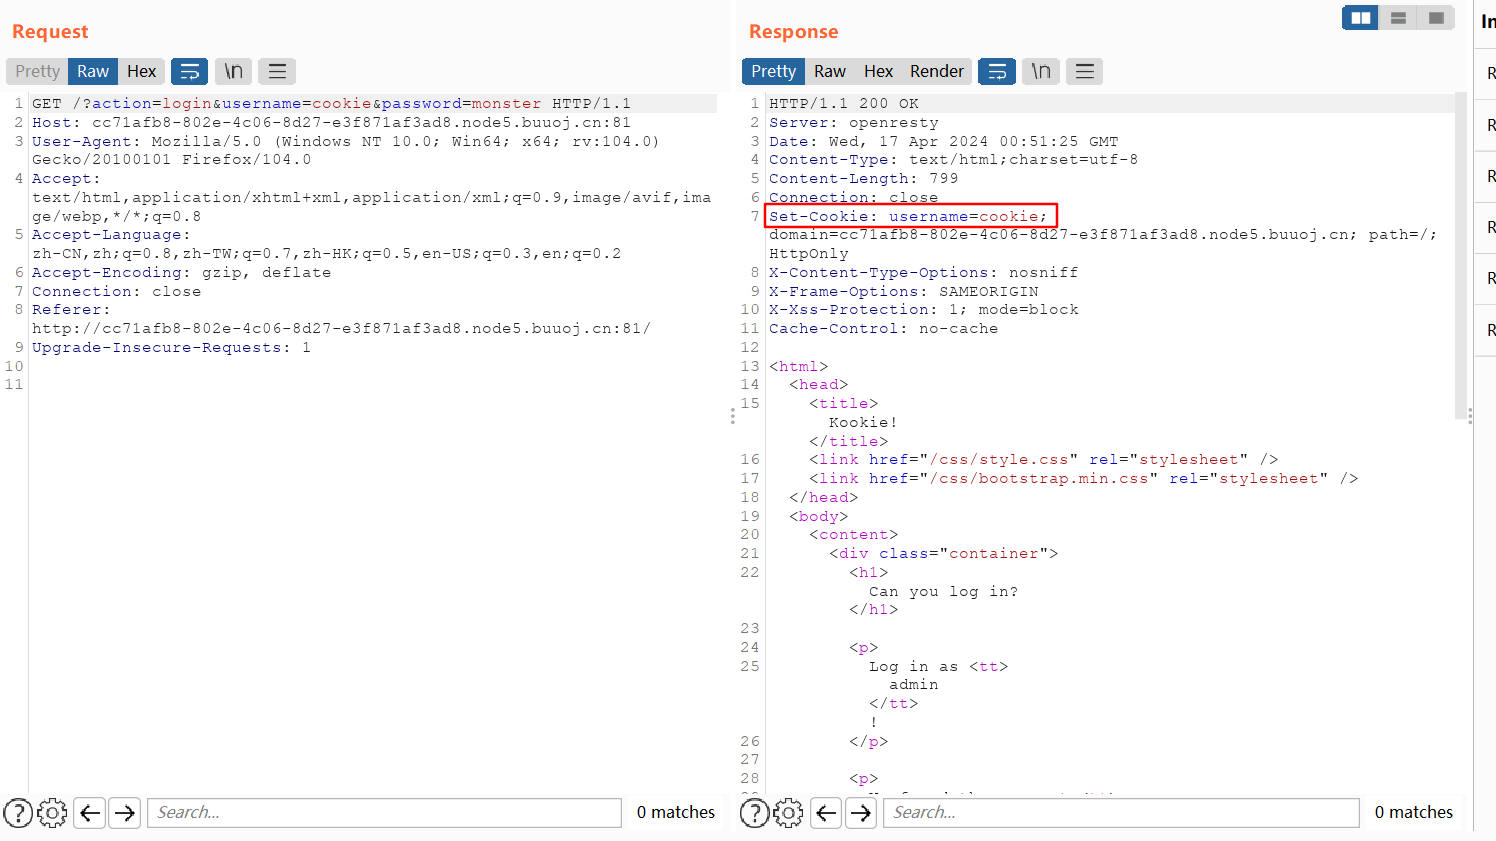
Task: Click 'Can you log in?' heading text
Action: (943, 591)
